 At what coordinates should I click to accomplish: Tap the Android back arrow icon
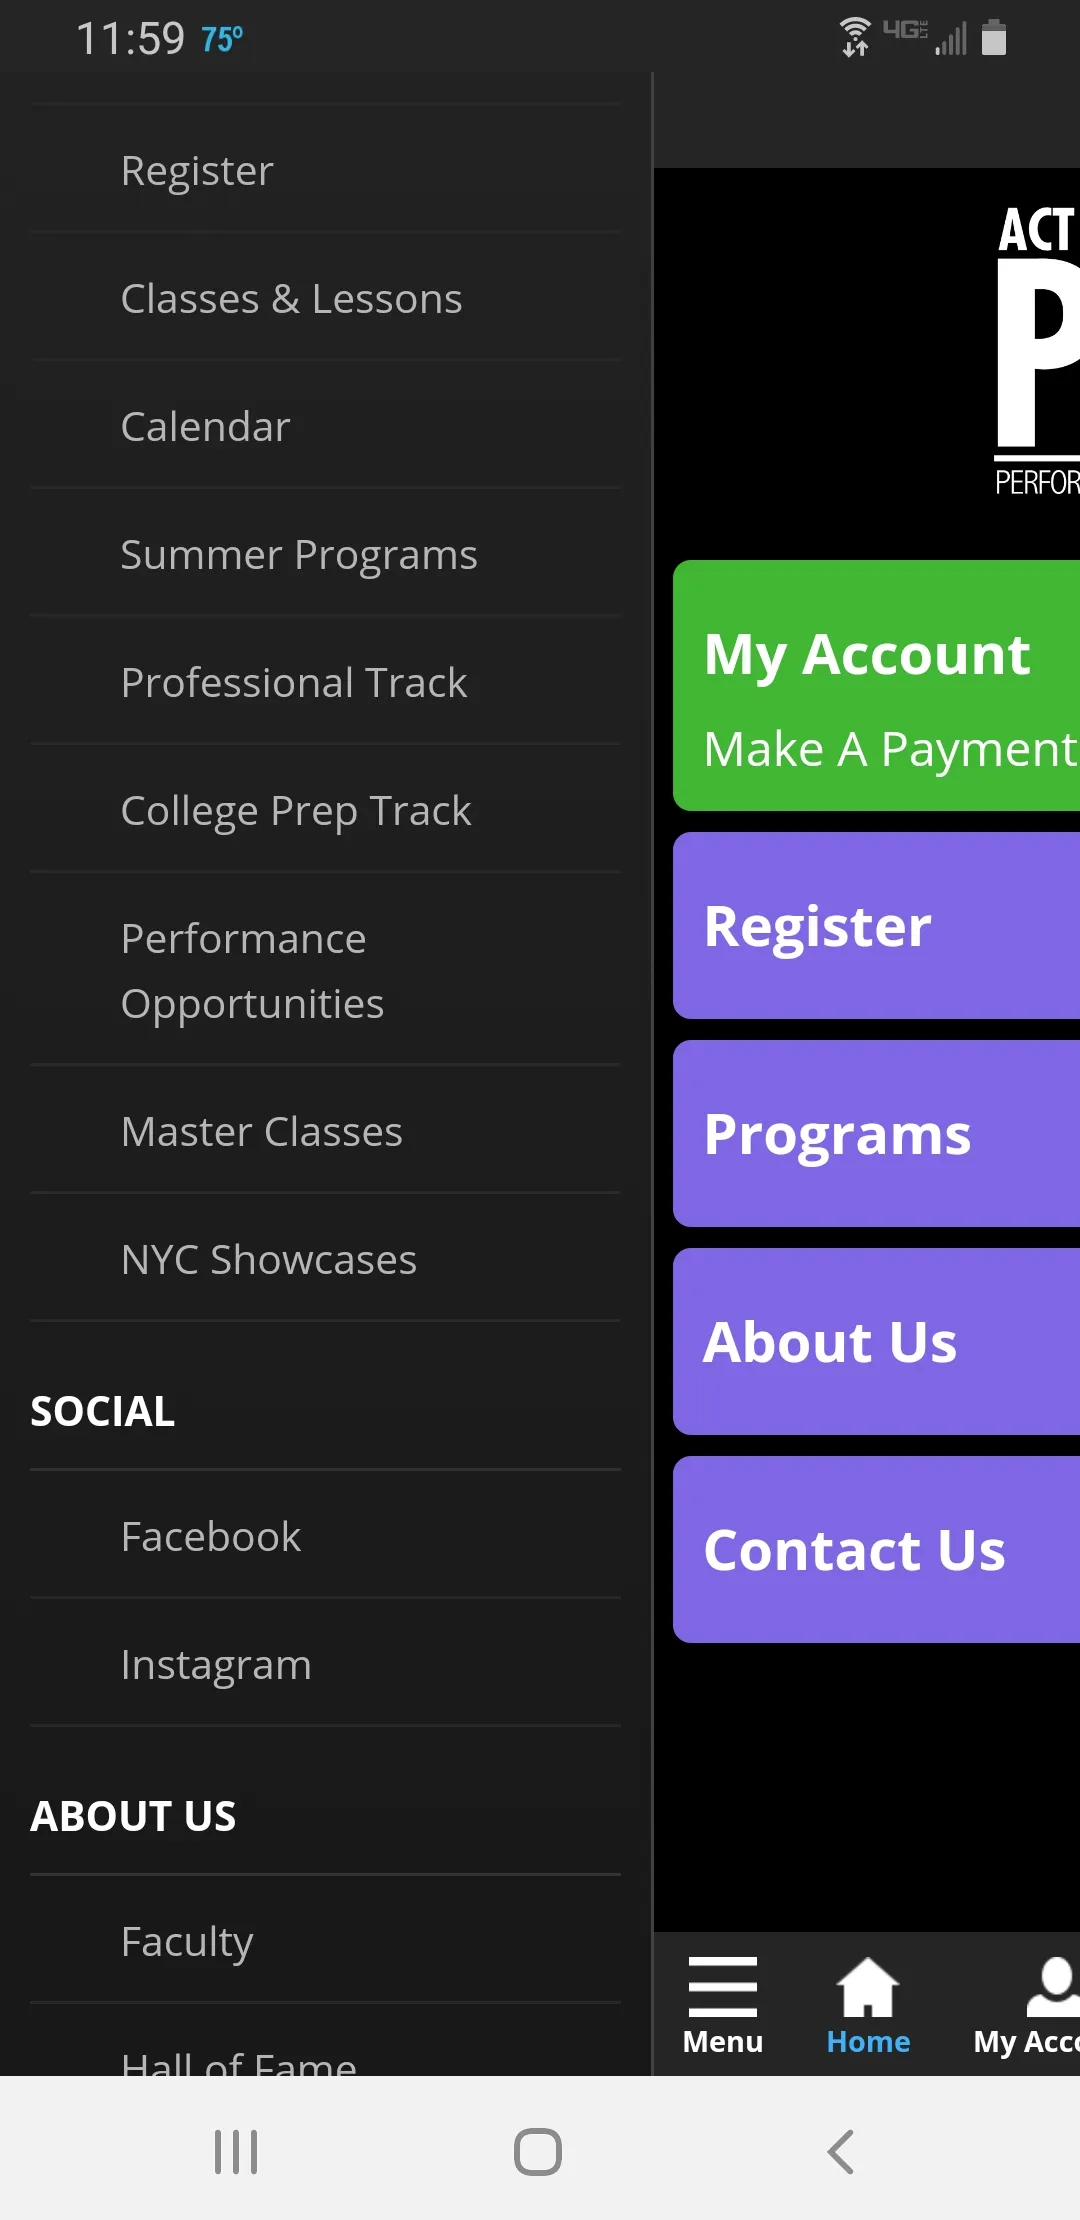[840, 2151]
